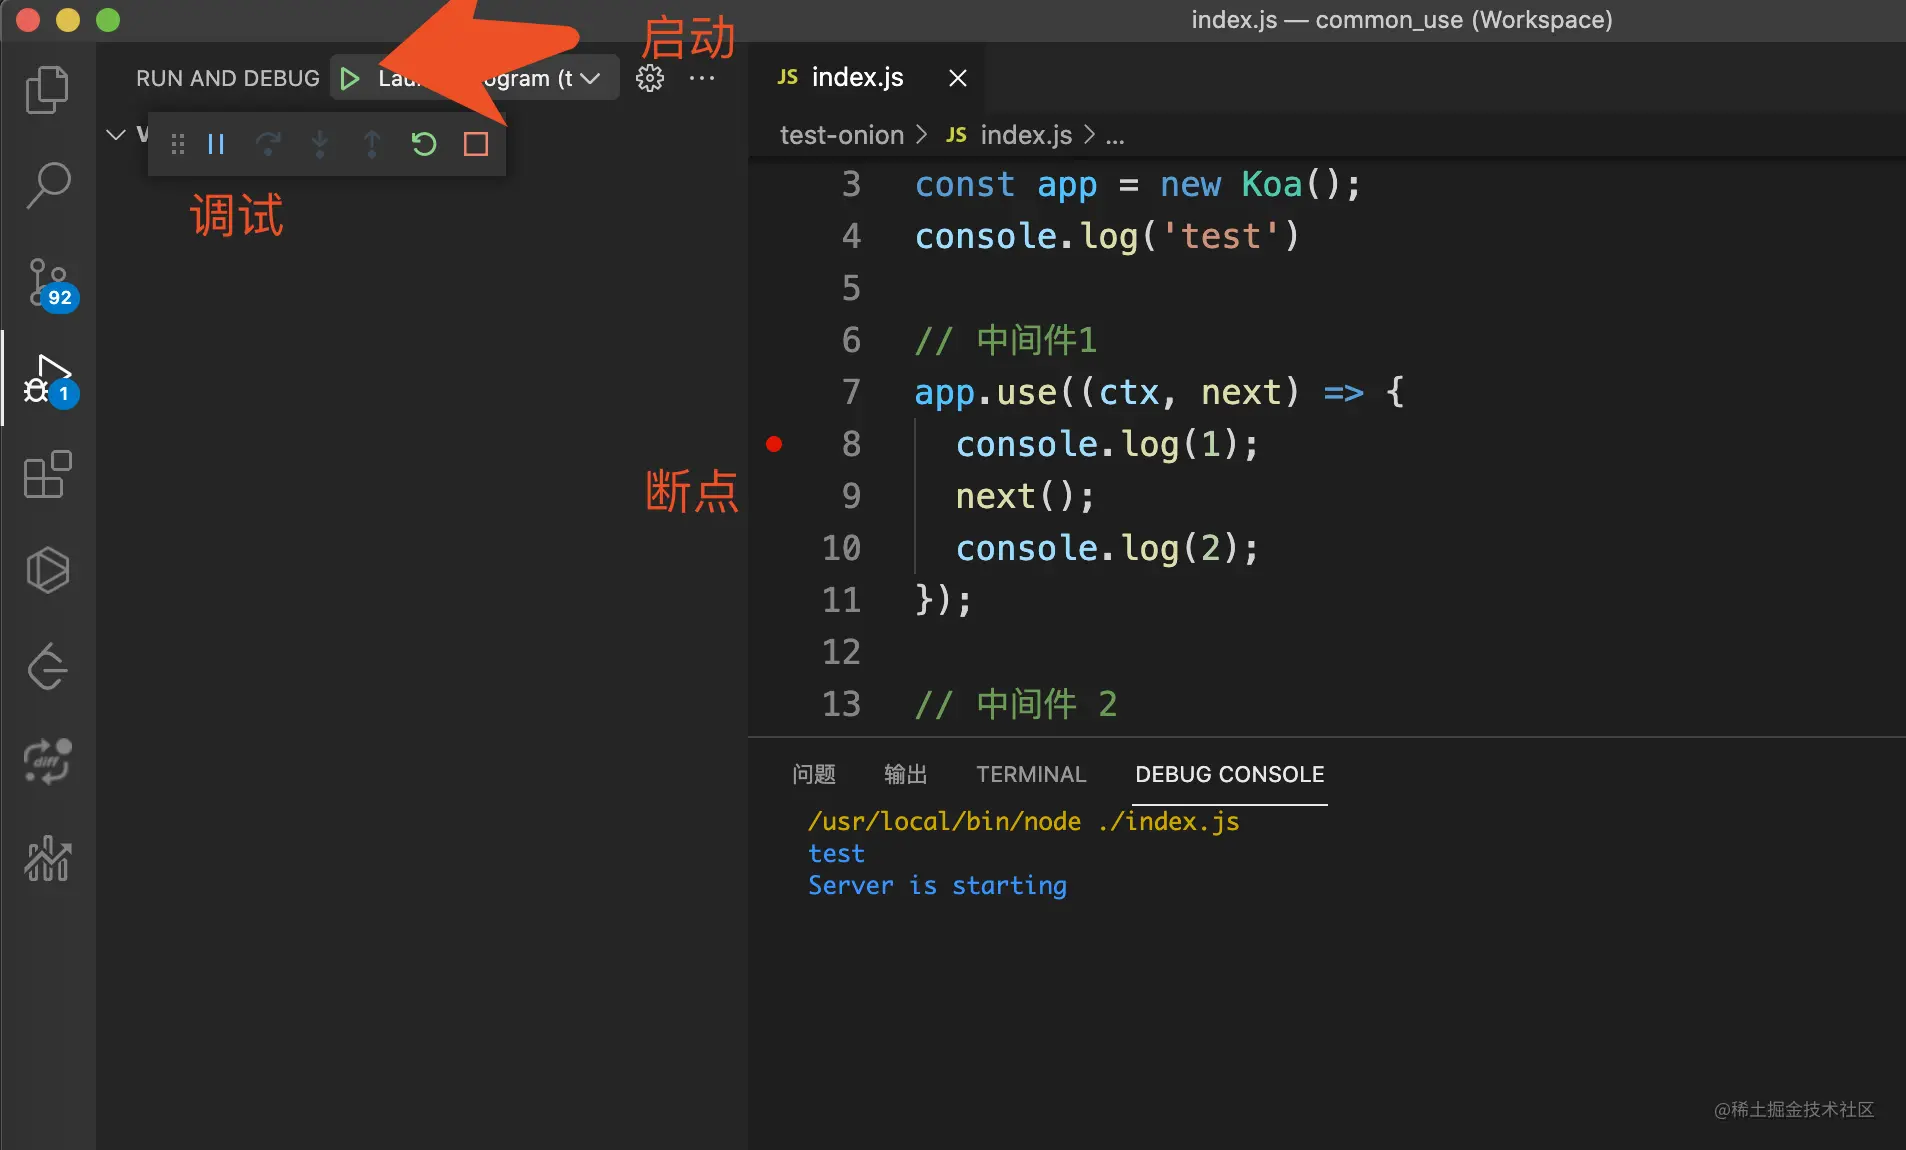Restart the debug session
The width and height of the screenshot is (1906, 1150).
coord(424,145)
